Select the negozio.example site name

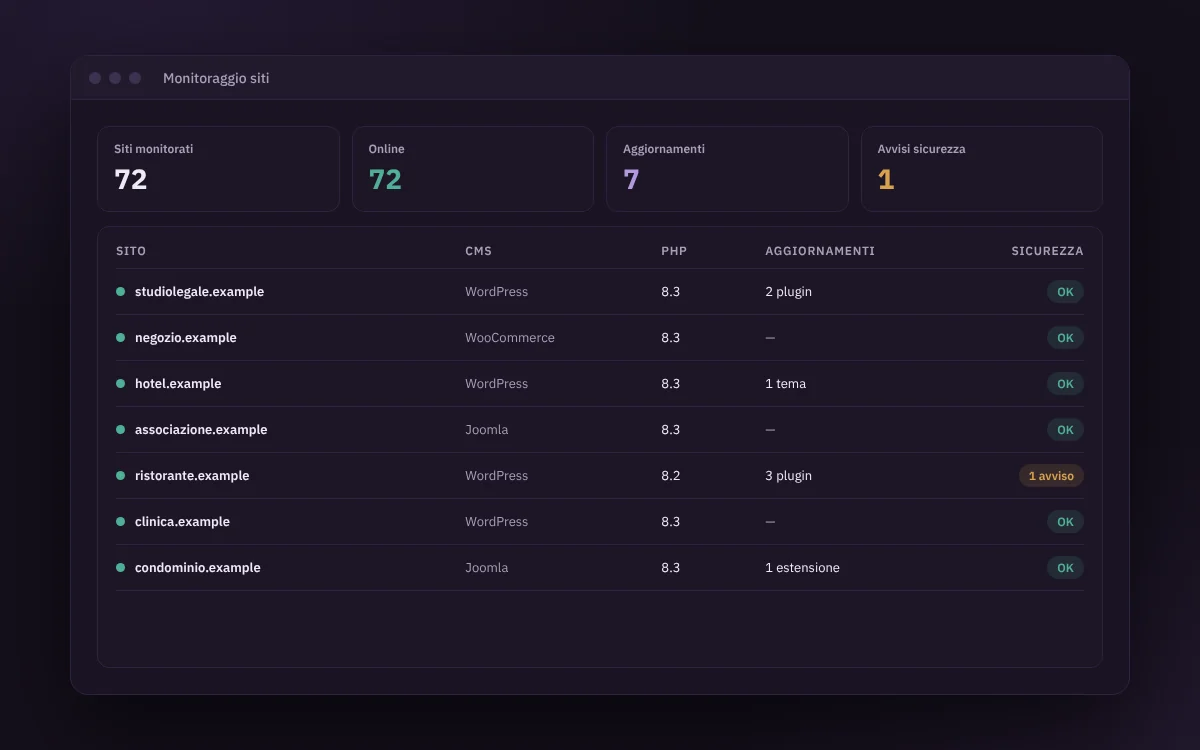[x=186, y=338]
